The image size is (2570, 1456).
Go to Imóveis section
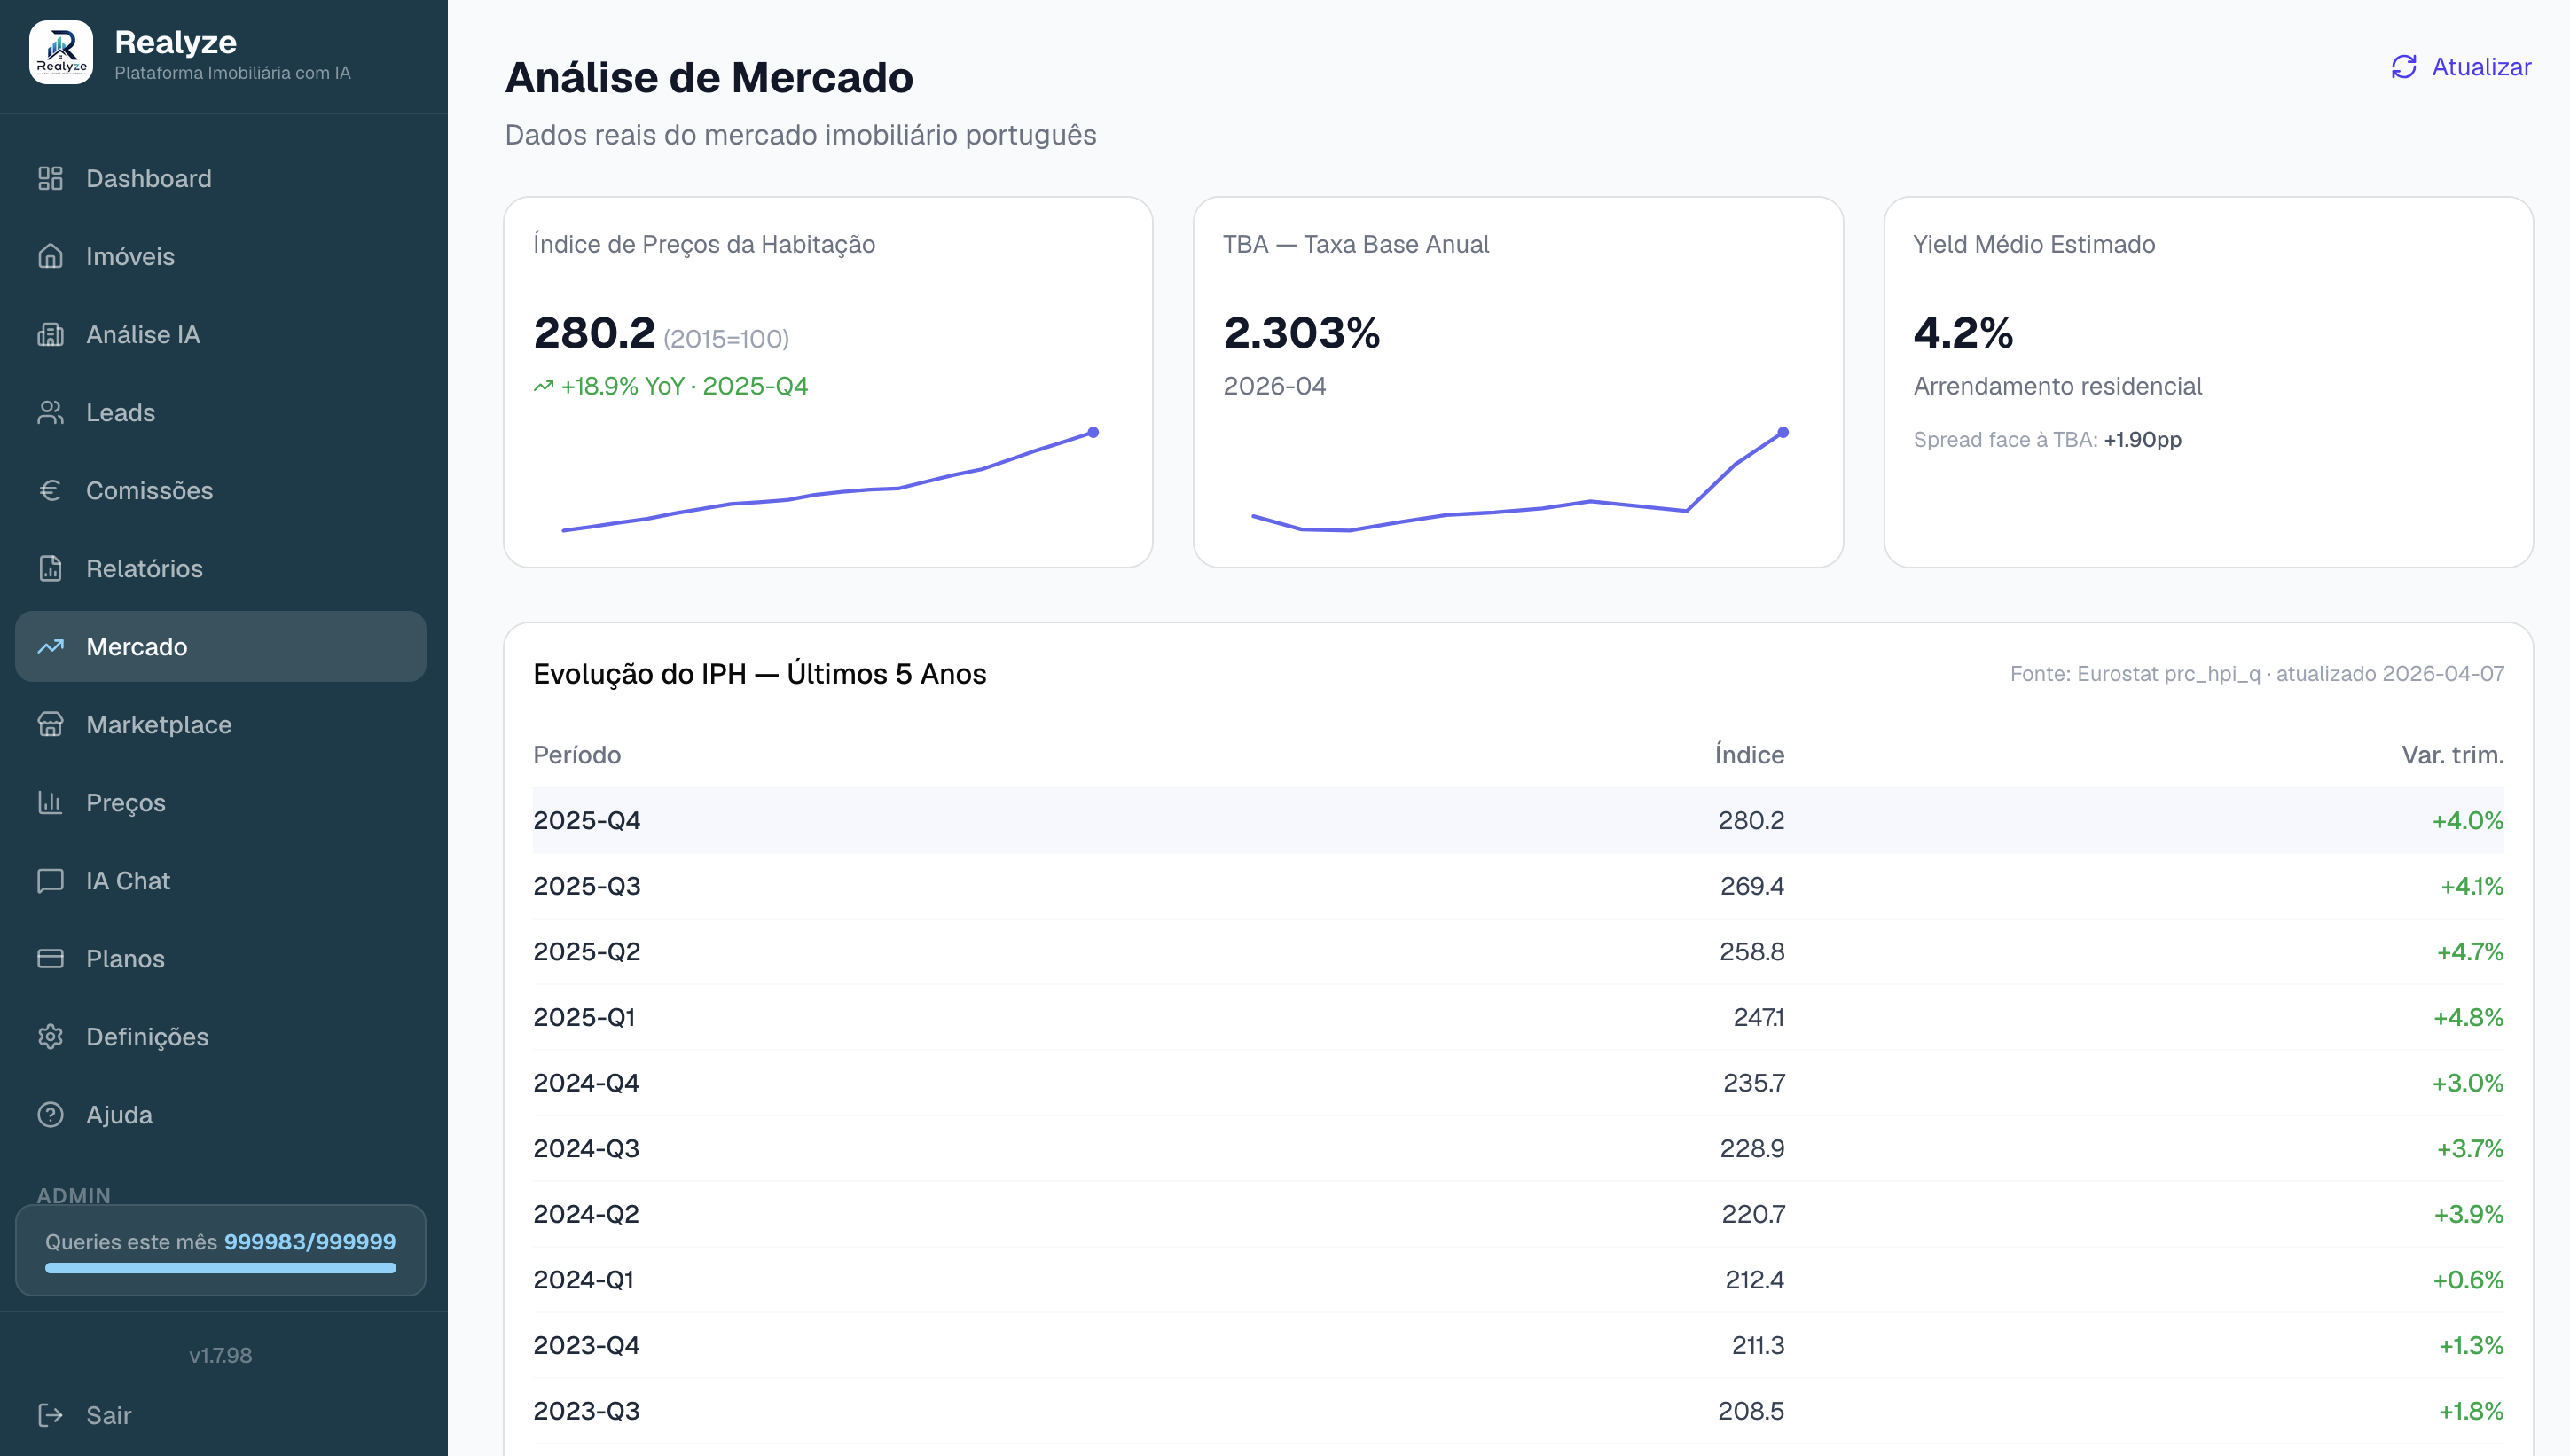click(221, 256)
